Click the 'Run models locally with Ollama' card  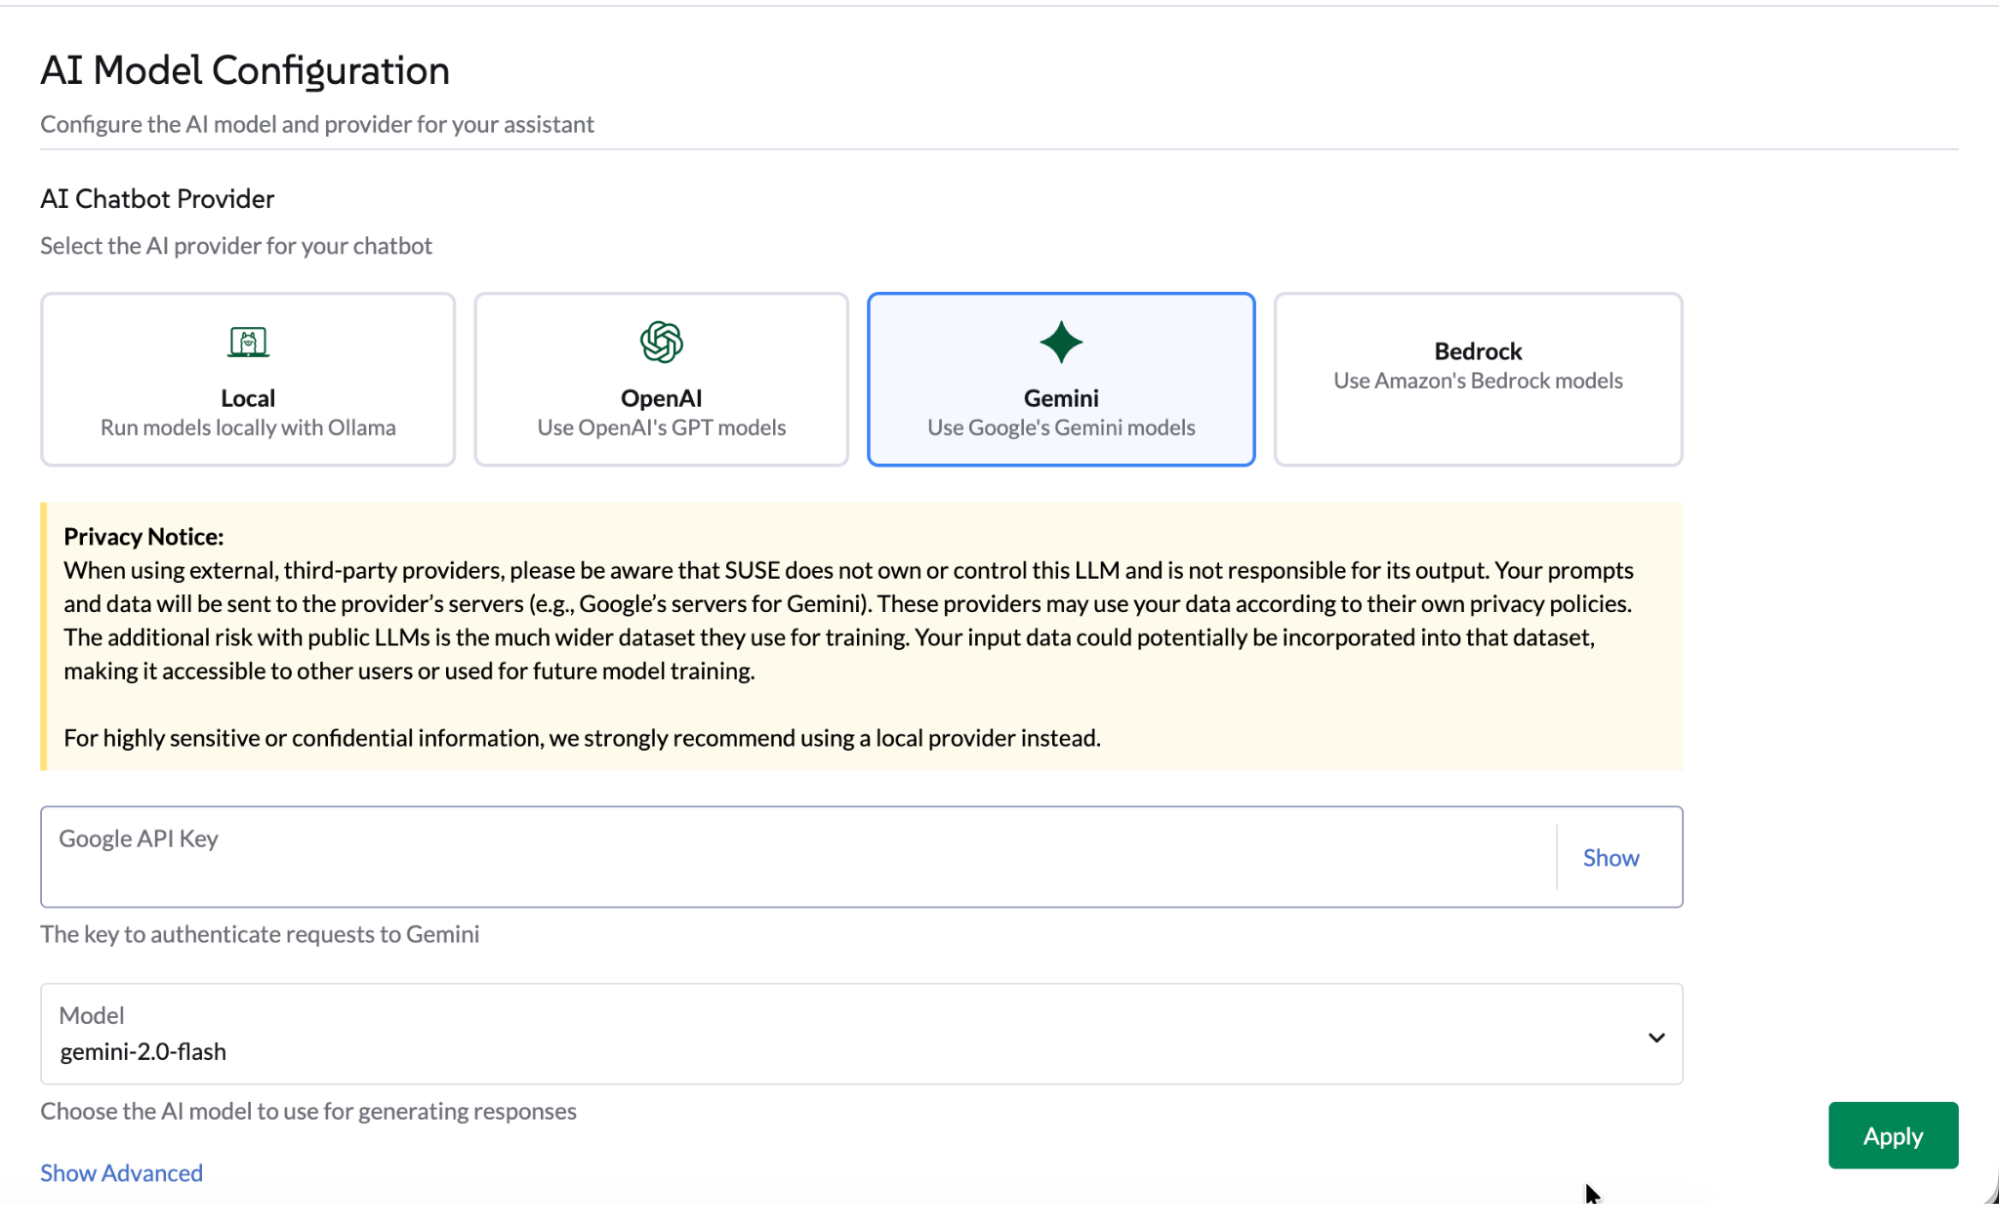(247, 427)
